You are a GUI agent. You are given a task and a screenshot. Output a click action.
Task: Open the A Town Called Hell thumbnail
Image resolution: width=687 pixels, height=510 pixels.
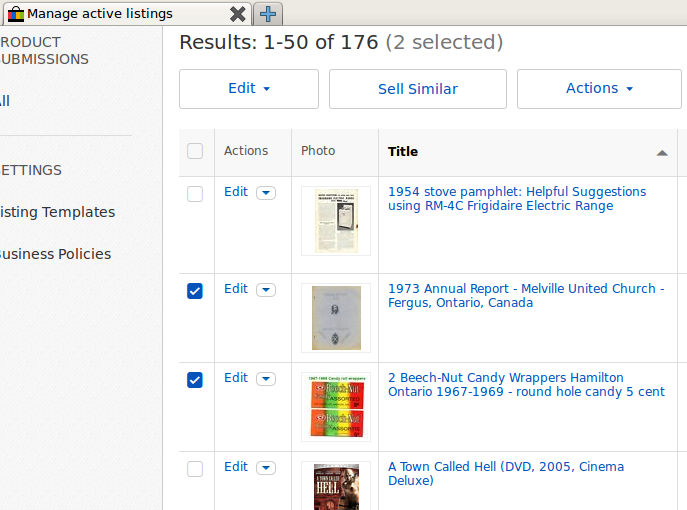click(336, 485)
